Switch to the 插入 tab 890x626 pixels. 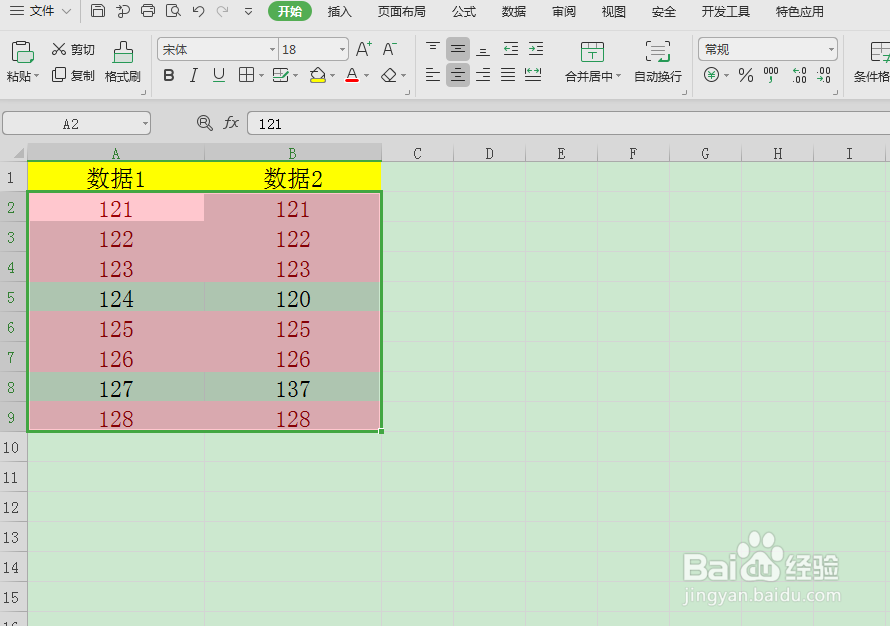click(x=339, y=11)
